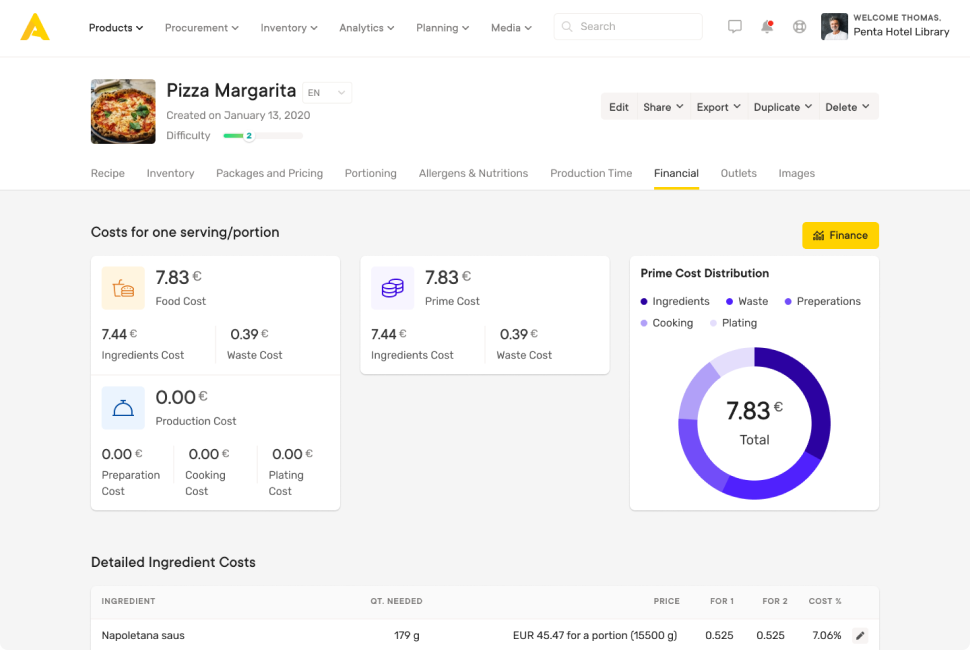
Task: Click the yellow app logo
Action: (x=35, y=27)
